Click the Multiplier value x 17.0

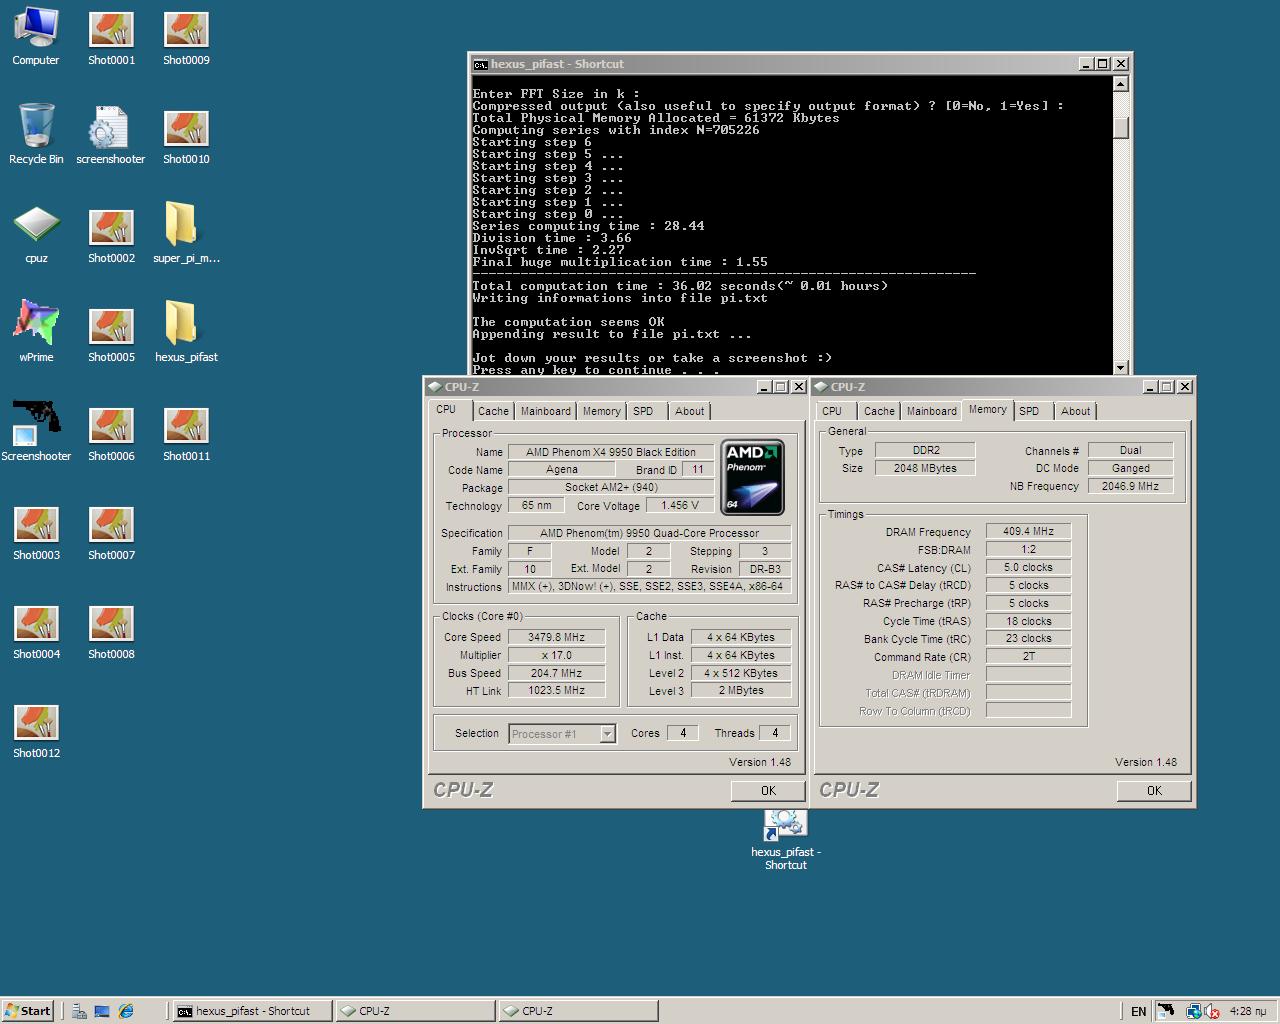(557, 655)
